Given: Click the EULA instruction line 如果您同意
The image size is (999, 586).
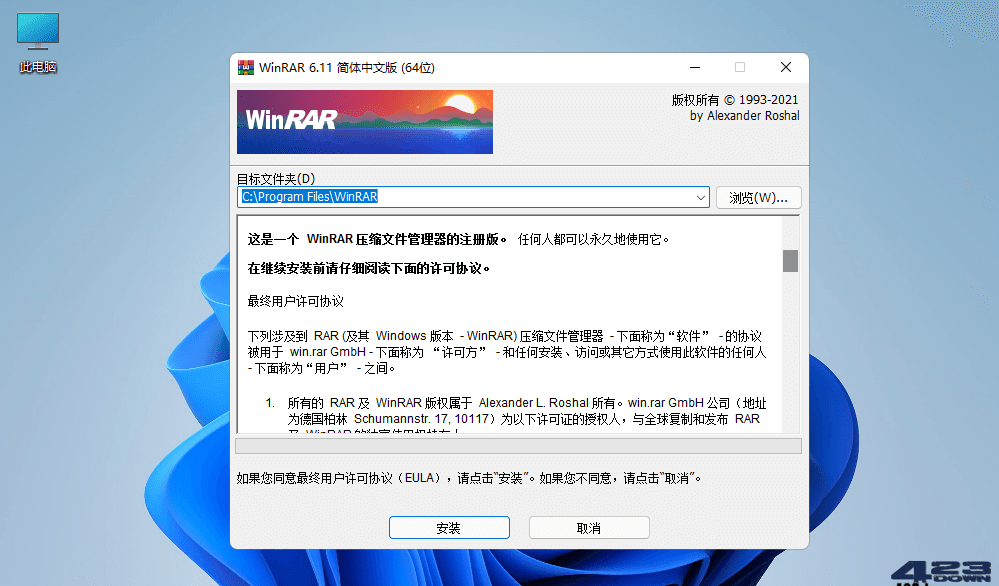Looking at the screenshot, I should [x=468, y=478].
